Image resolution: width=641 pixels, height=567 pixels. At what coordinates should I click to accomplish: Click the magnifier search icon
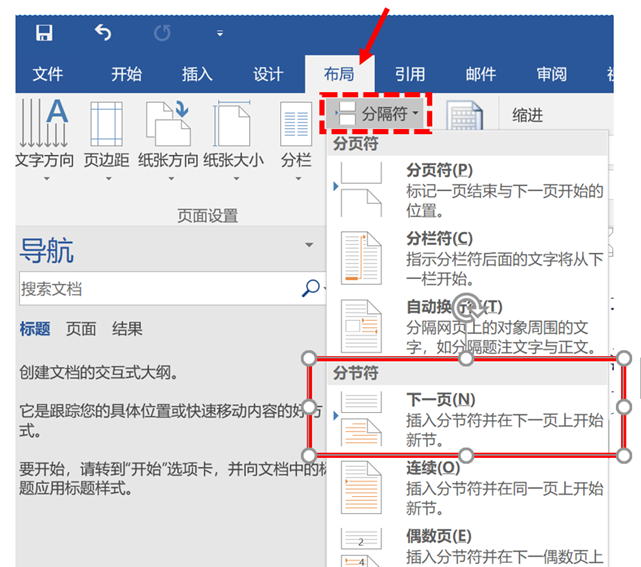click(311, 288)
